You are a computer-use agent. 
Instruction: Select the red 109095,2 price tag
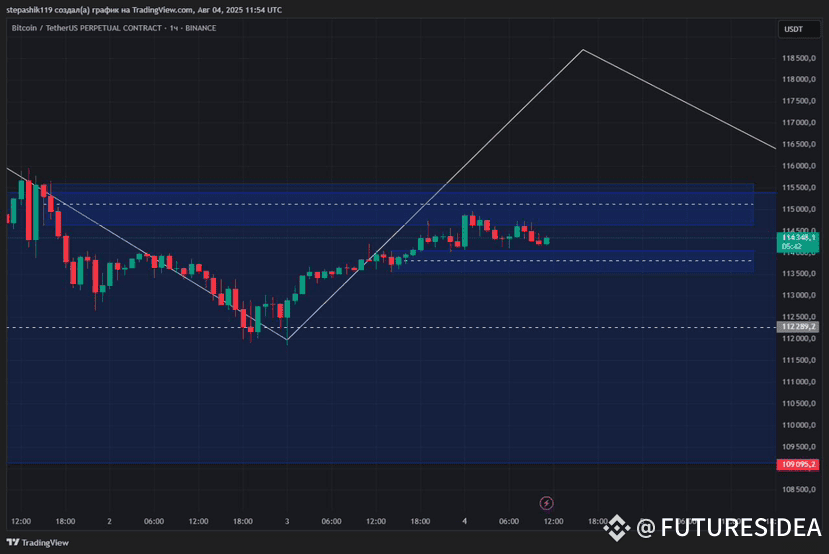click(798, 464)
